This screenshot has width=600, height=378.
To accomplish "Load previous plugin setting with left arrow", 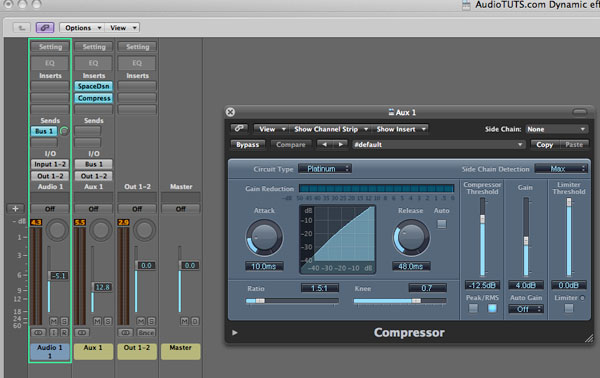I will coord(325,145).
